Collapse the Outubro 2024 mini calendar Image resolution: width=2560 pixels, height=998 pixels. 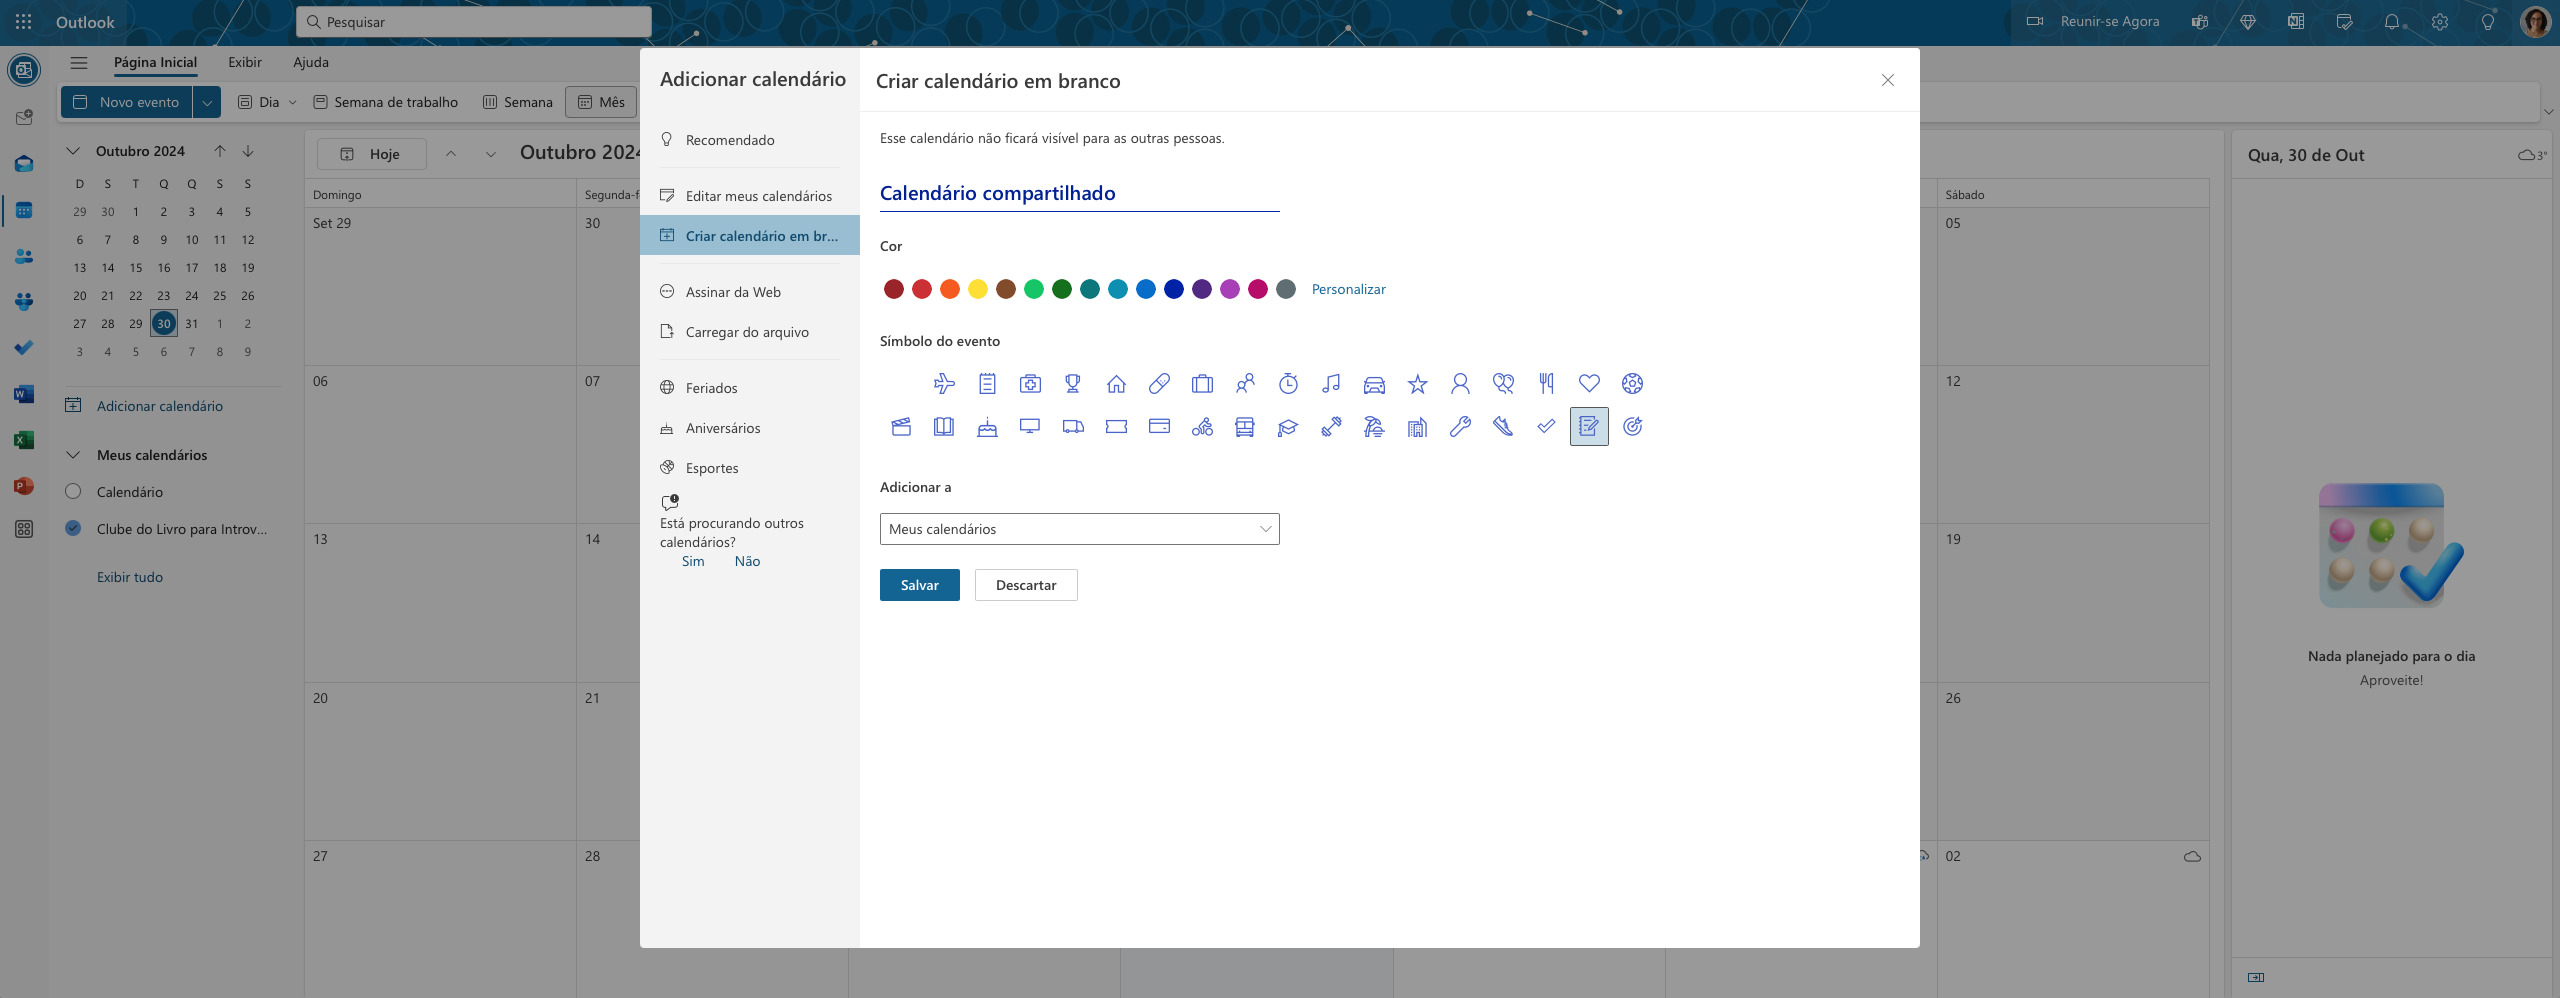(71, 150)
